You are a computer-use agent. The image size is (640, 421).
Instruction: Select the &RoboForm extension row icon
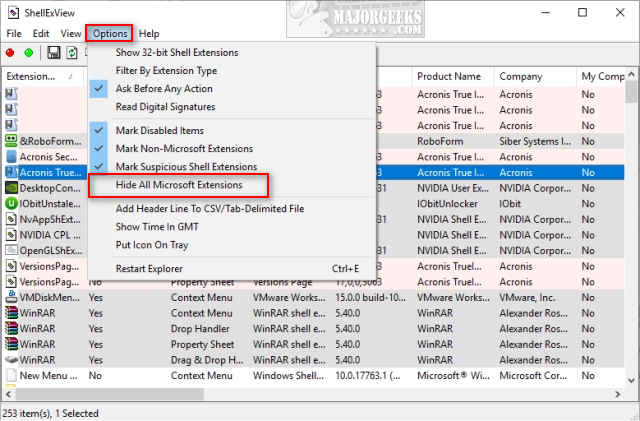click(x=12, y=141)
